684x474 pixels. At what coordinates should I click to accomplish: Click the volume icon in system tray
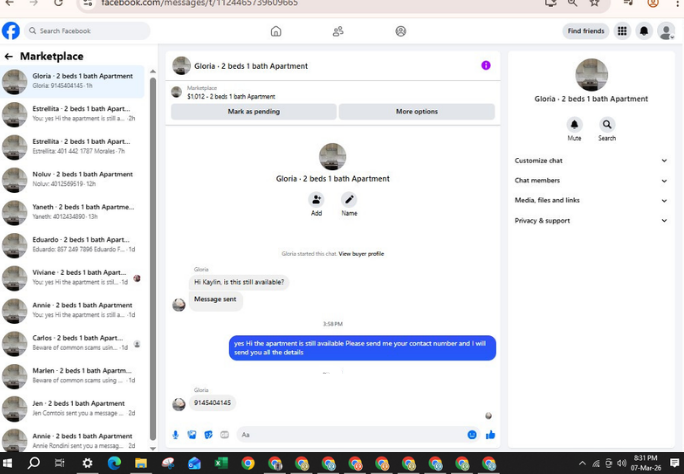(x=622, y=463)
